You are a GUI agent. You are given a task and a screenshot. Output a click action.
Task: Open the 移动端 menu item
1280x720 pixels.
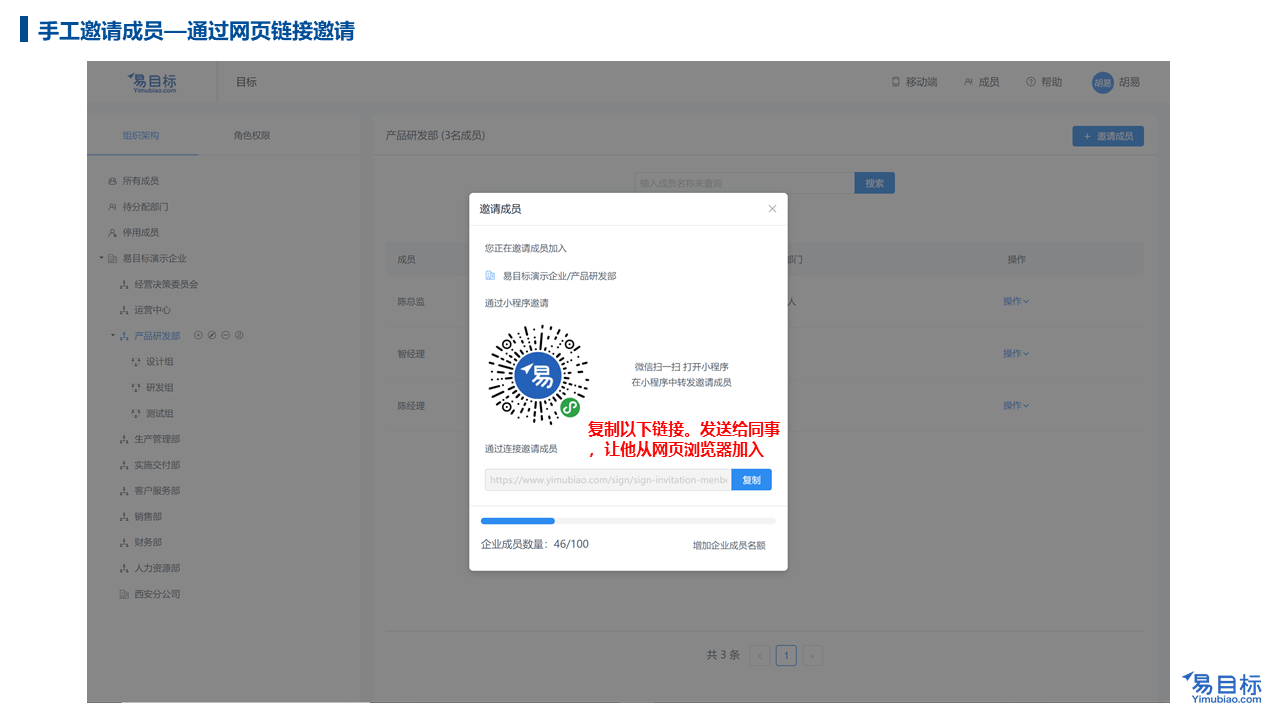pyautogui.click(x=914, y=82)
